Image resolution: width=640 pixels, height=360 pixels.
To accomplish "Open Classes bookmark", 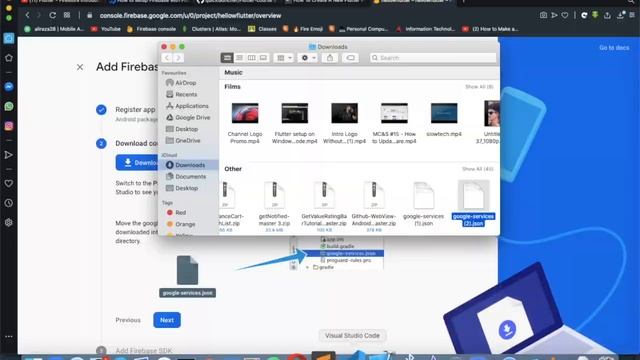I will (x=262, y=29).
